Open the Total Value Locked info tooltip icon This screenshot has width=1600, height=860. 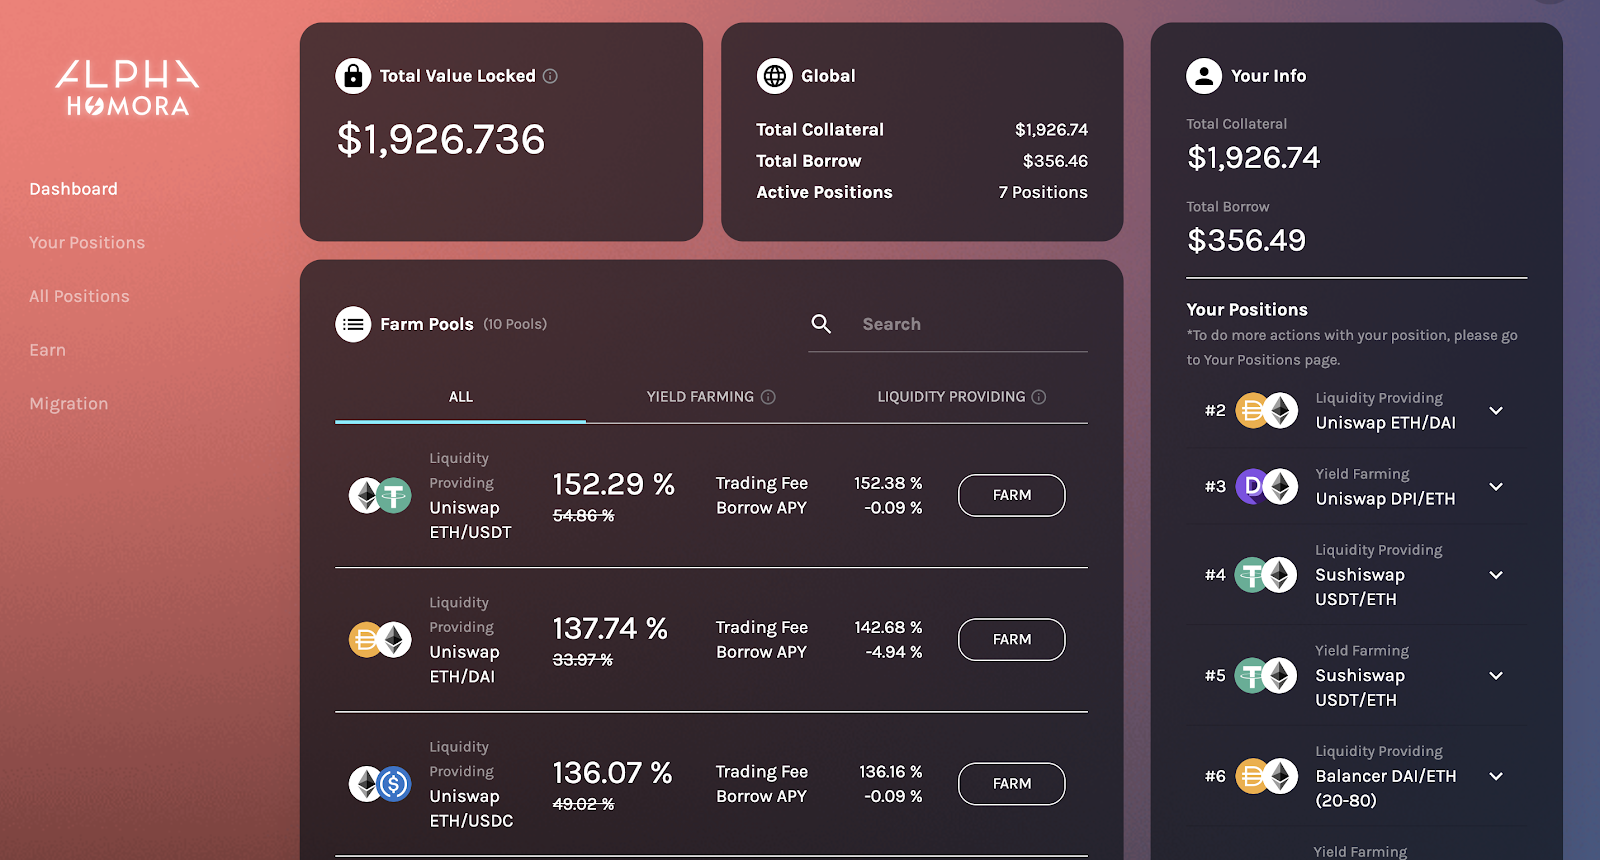click(x=550, y=76)
